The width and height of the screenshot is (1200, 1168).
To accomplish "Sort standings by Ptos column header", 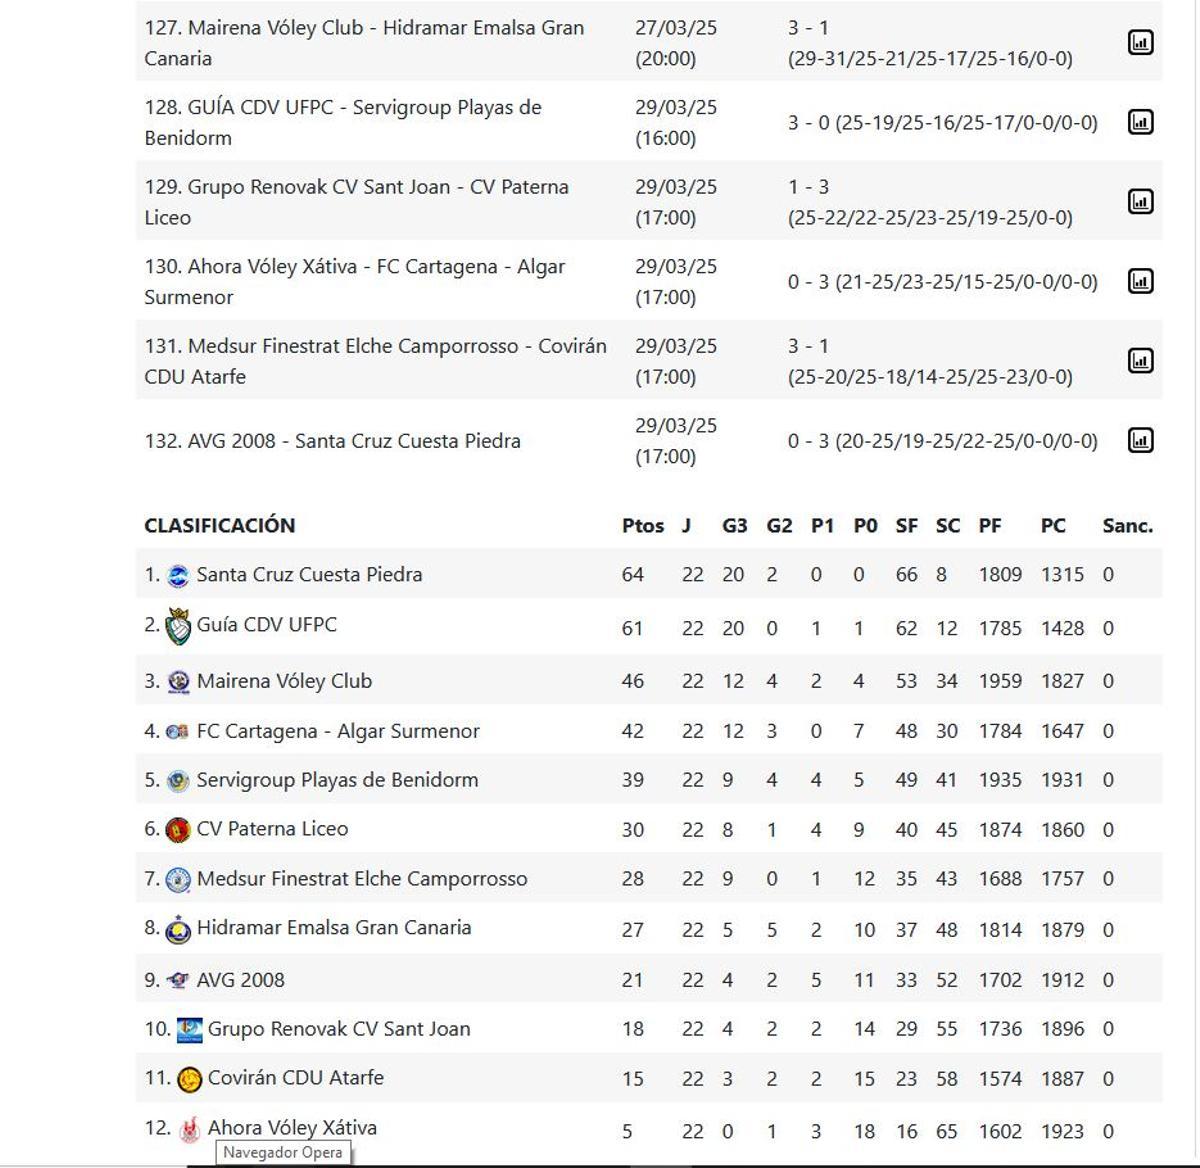I will [645, 525].
